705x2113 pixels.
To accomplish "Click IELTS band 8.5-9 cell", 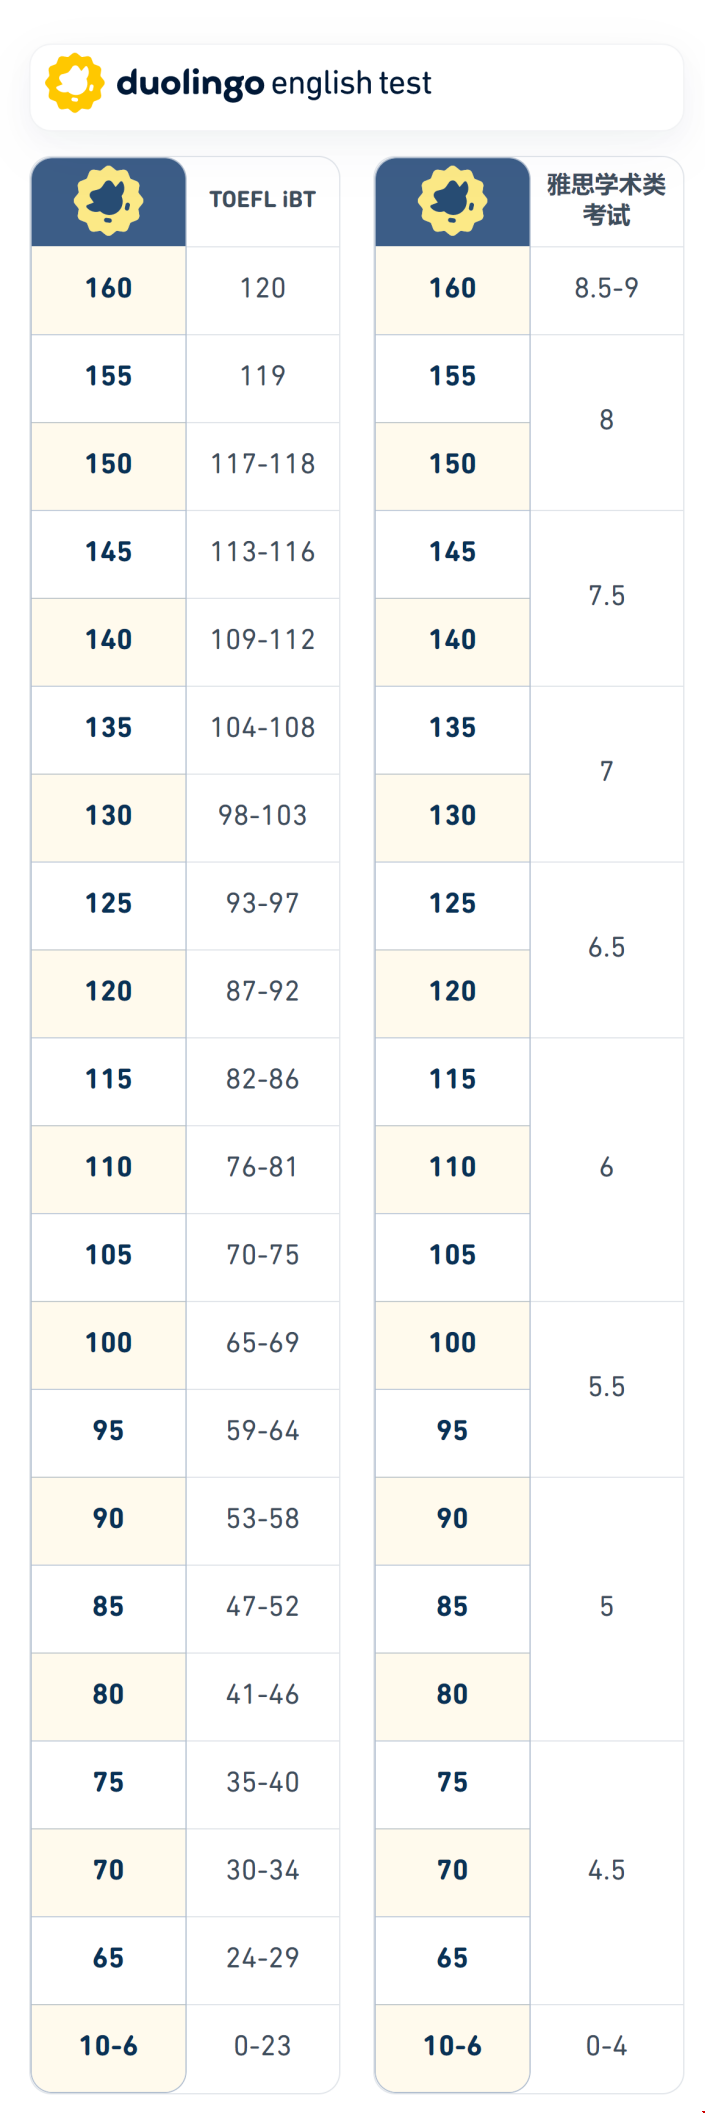I will [606, 289].
